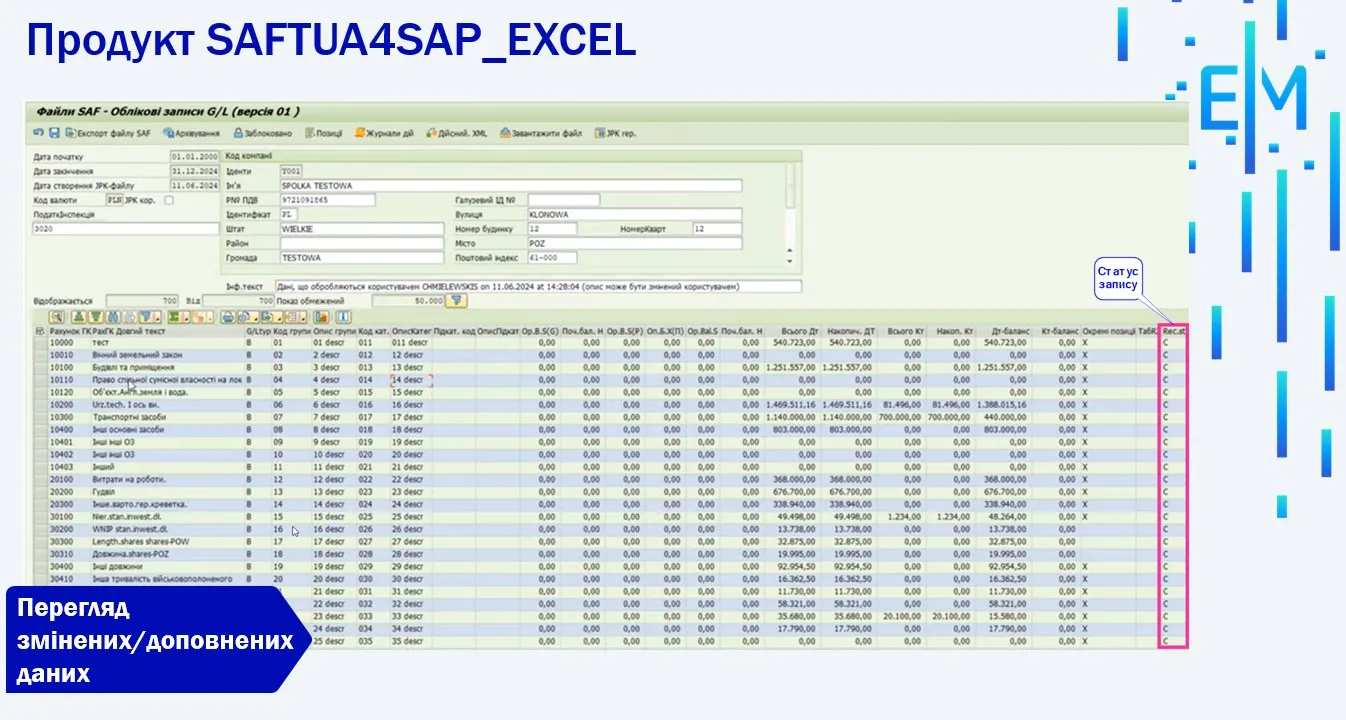Click the sort ascending icon in the grid toolbar

point(81,317)
